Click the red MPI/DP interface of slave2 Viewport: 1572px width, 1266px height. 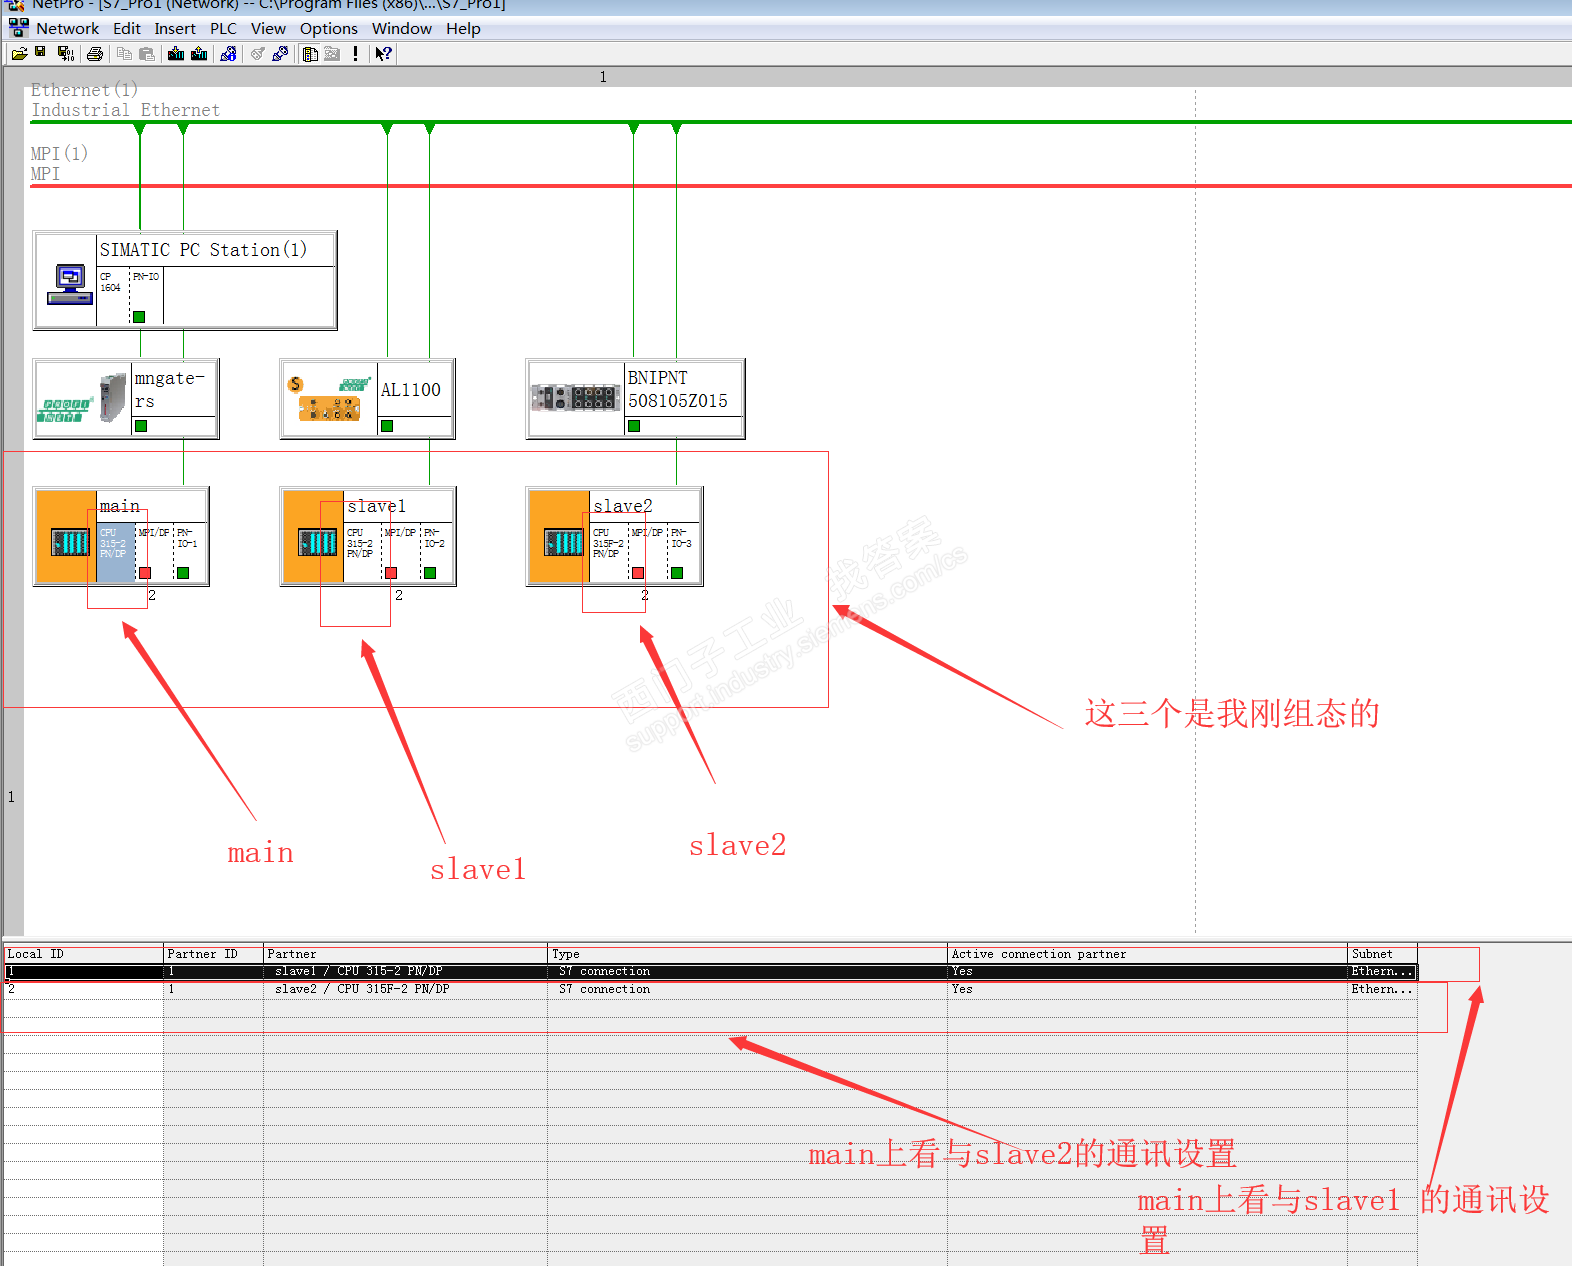click(638, 573)
